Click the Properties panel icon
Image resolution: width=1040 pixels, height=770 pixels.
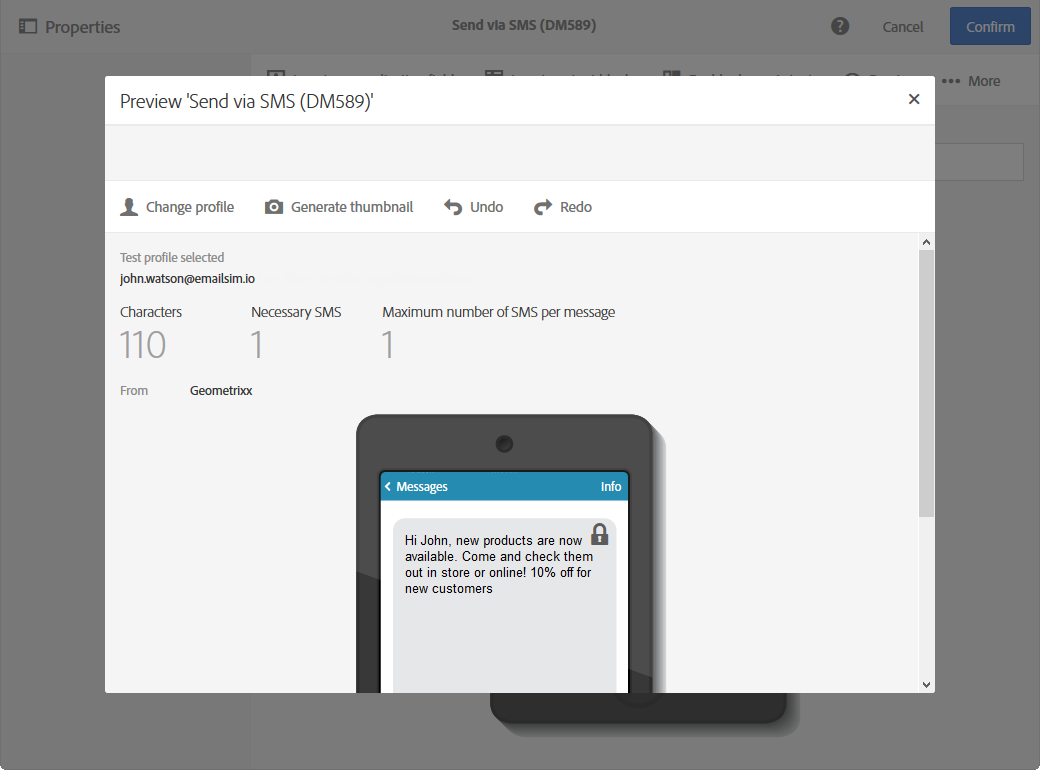click(x=28, y=27)
